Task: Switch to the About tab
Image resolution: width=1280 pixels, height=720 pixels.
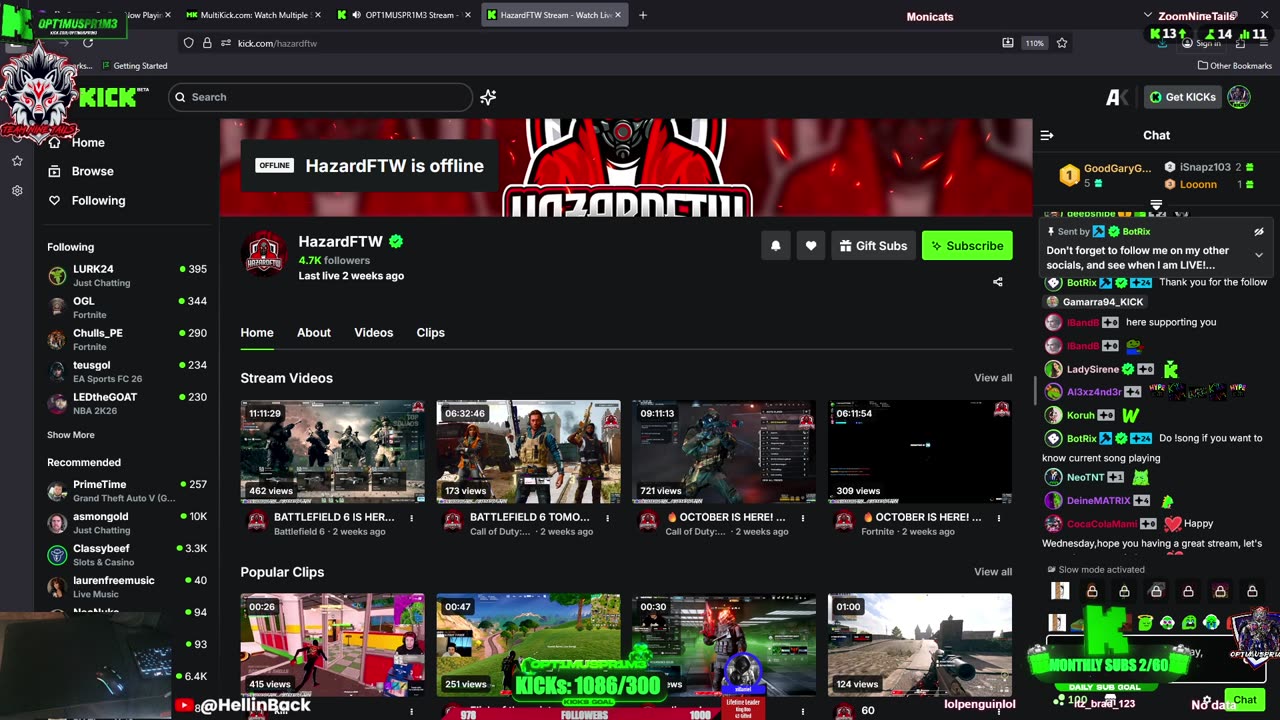Action: click(313, 332)
